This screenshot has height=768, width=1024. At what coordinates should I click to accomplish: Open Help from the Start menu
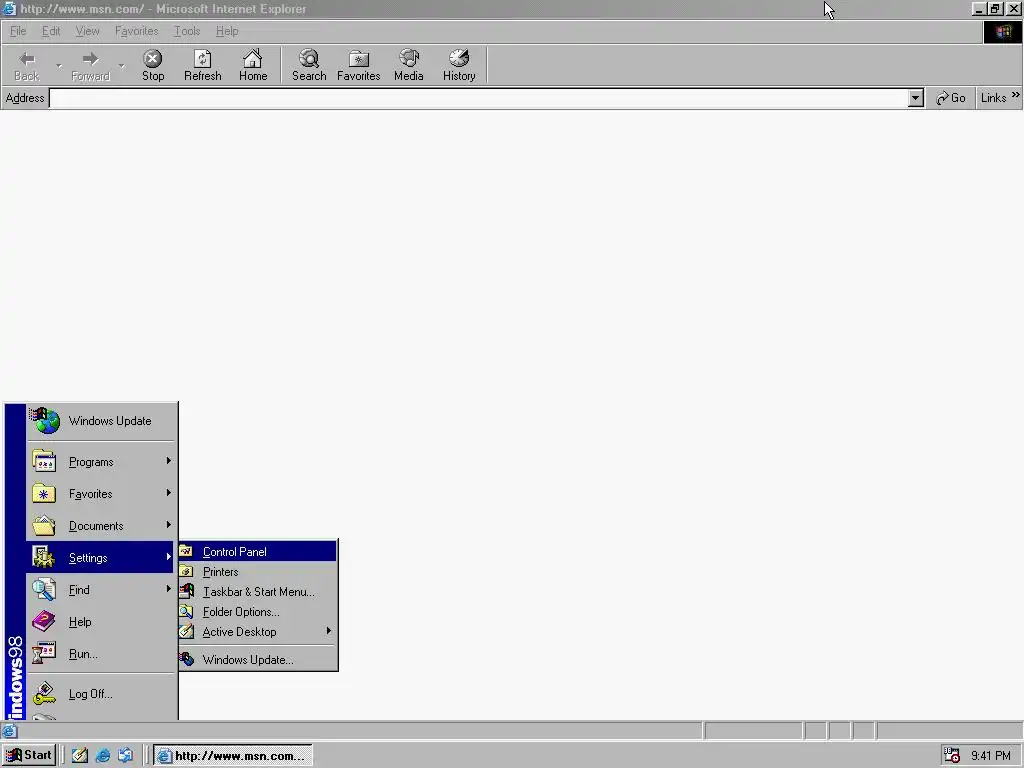point(101,622)
